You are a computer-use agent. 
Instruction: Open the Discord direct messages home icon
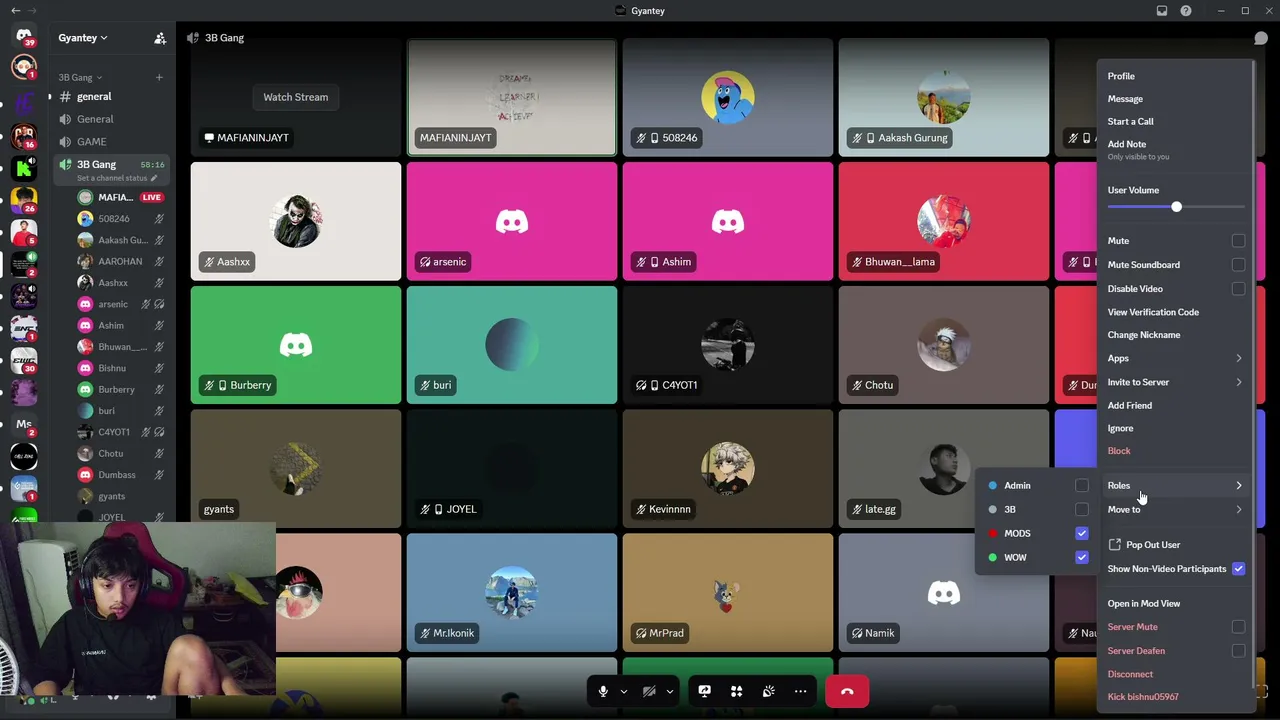[x=24, y=36]
